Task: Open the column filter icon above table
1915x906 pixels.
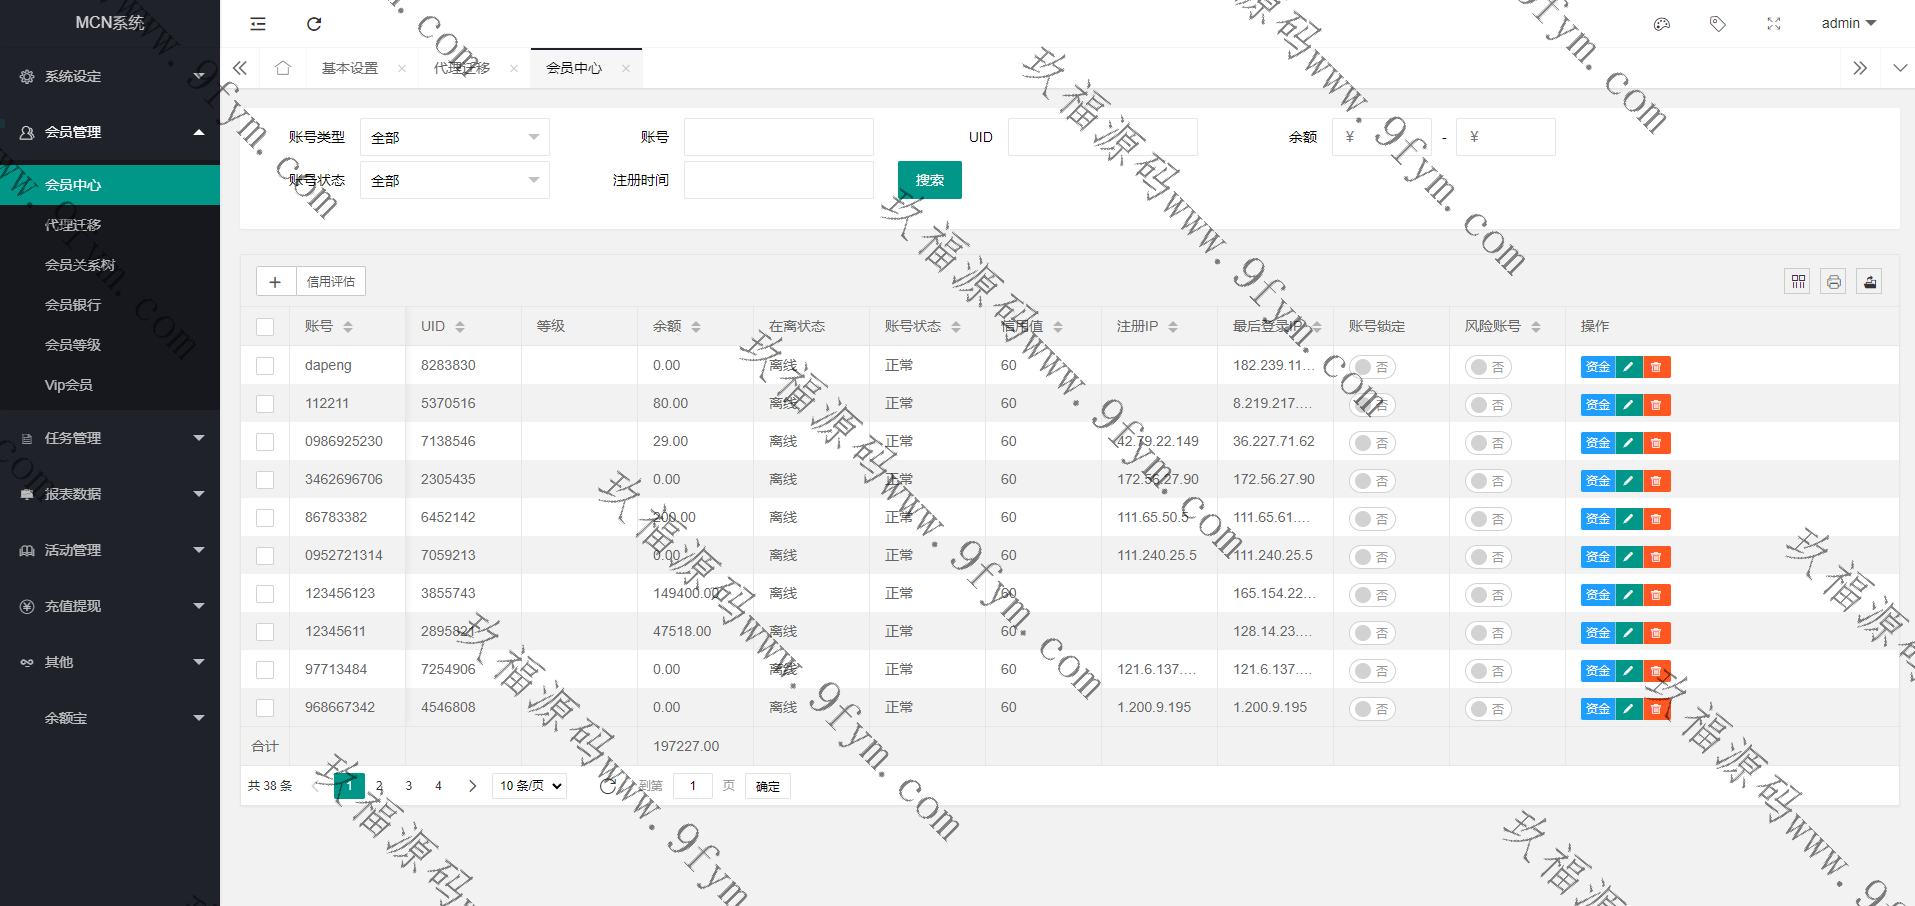Action: coord(1798,282)
